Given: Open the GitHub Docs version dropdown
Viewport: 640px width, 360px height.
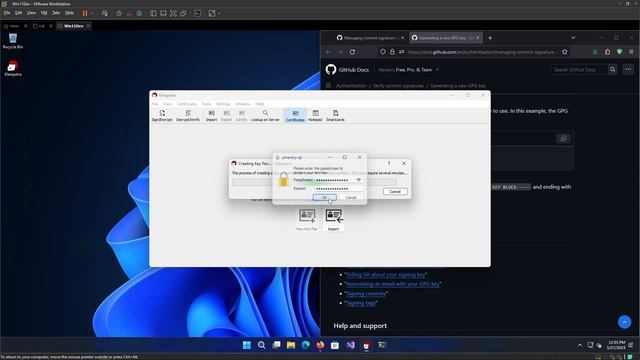Looking at the screenshot, I should point(409,70).
